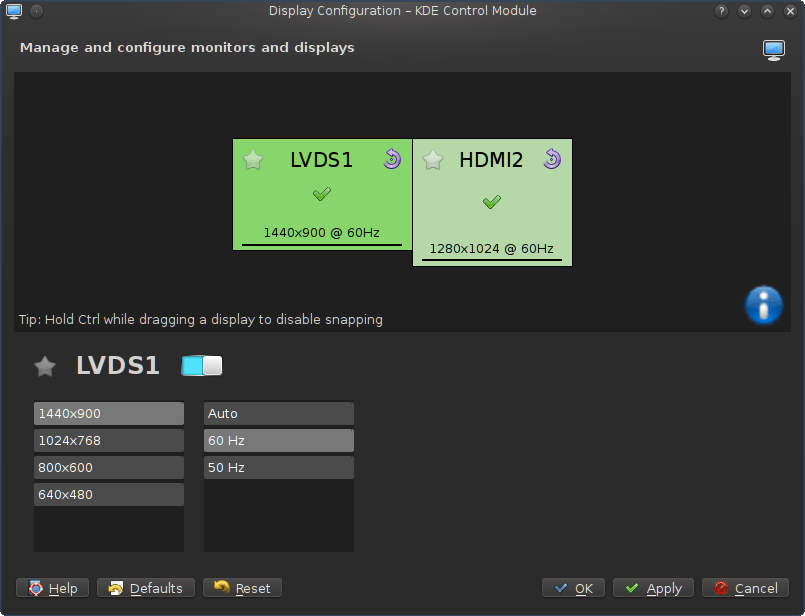
Task: Toggle the enabled checkmark on the HDMI2 preview
Action: pyautogui.click(x=492, y=202)
